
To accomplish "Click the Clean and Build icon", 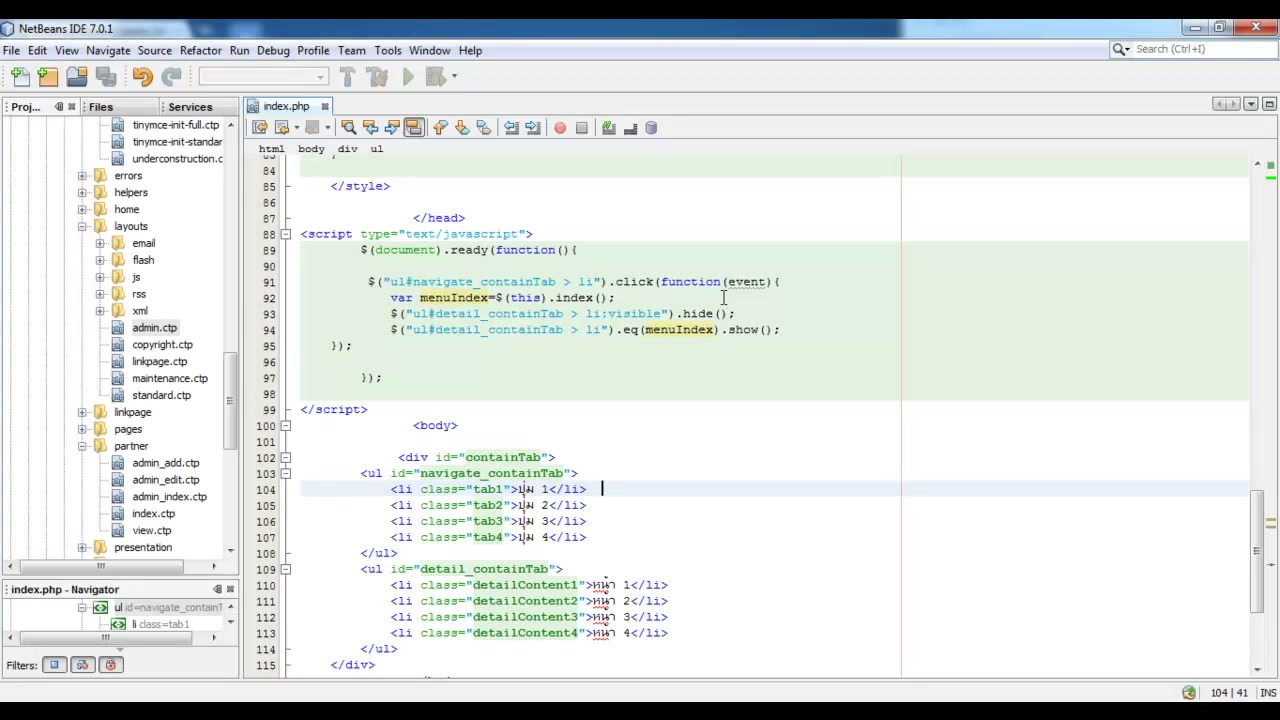I will (x=377, y=77).
